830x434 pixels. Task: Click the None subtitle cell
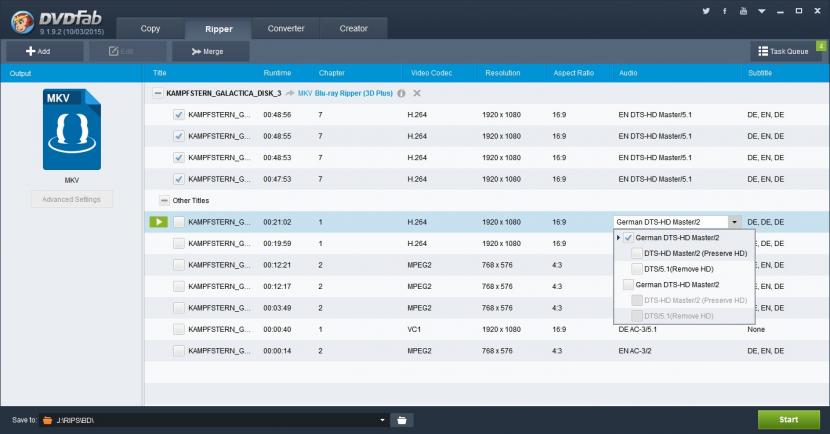756,329
